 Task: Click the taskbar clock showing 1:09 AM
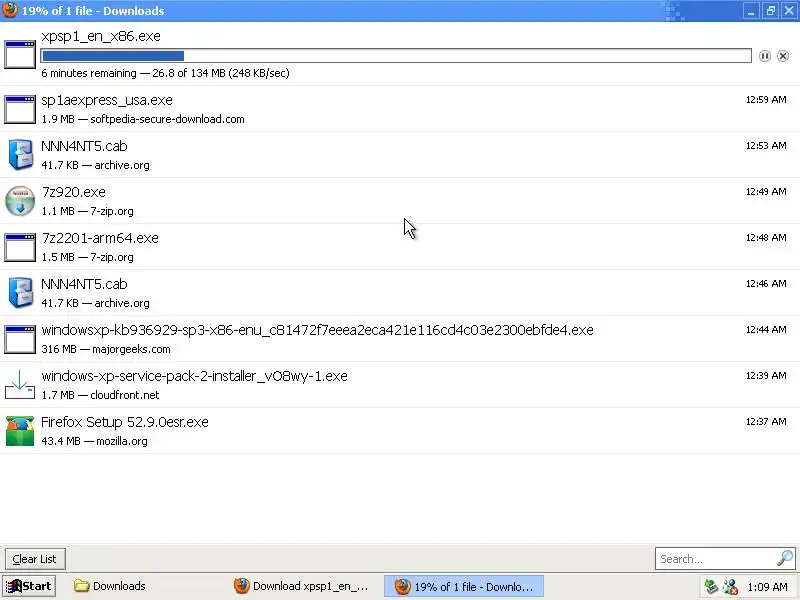(767, 587)
